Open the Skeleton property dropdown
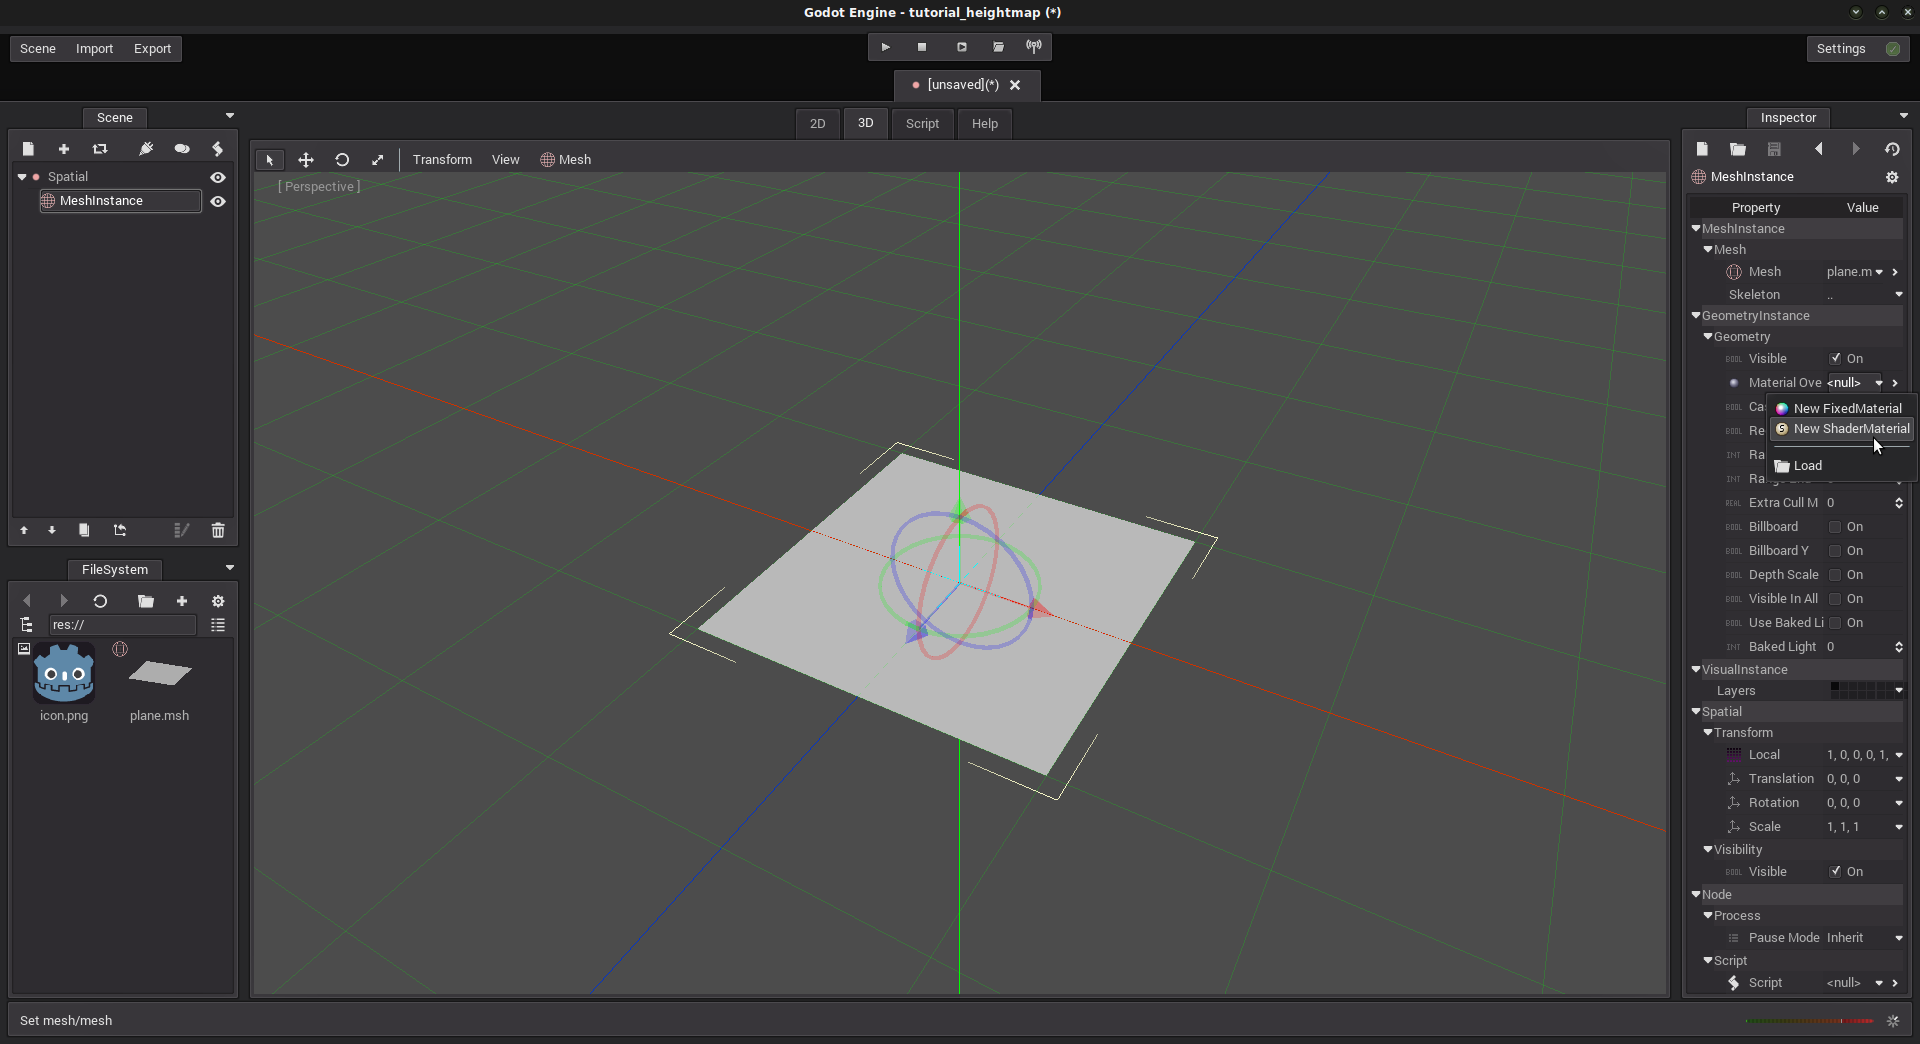 [1898, 295]
